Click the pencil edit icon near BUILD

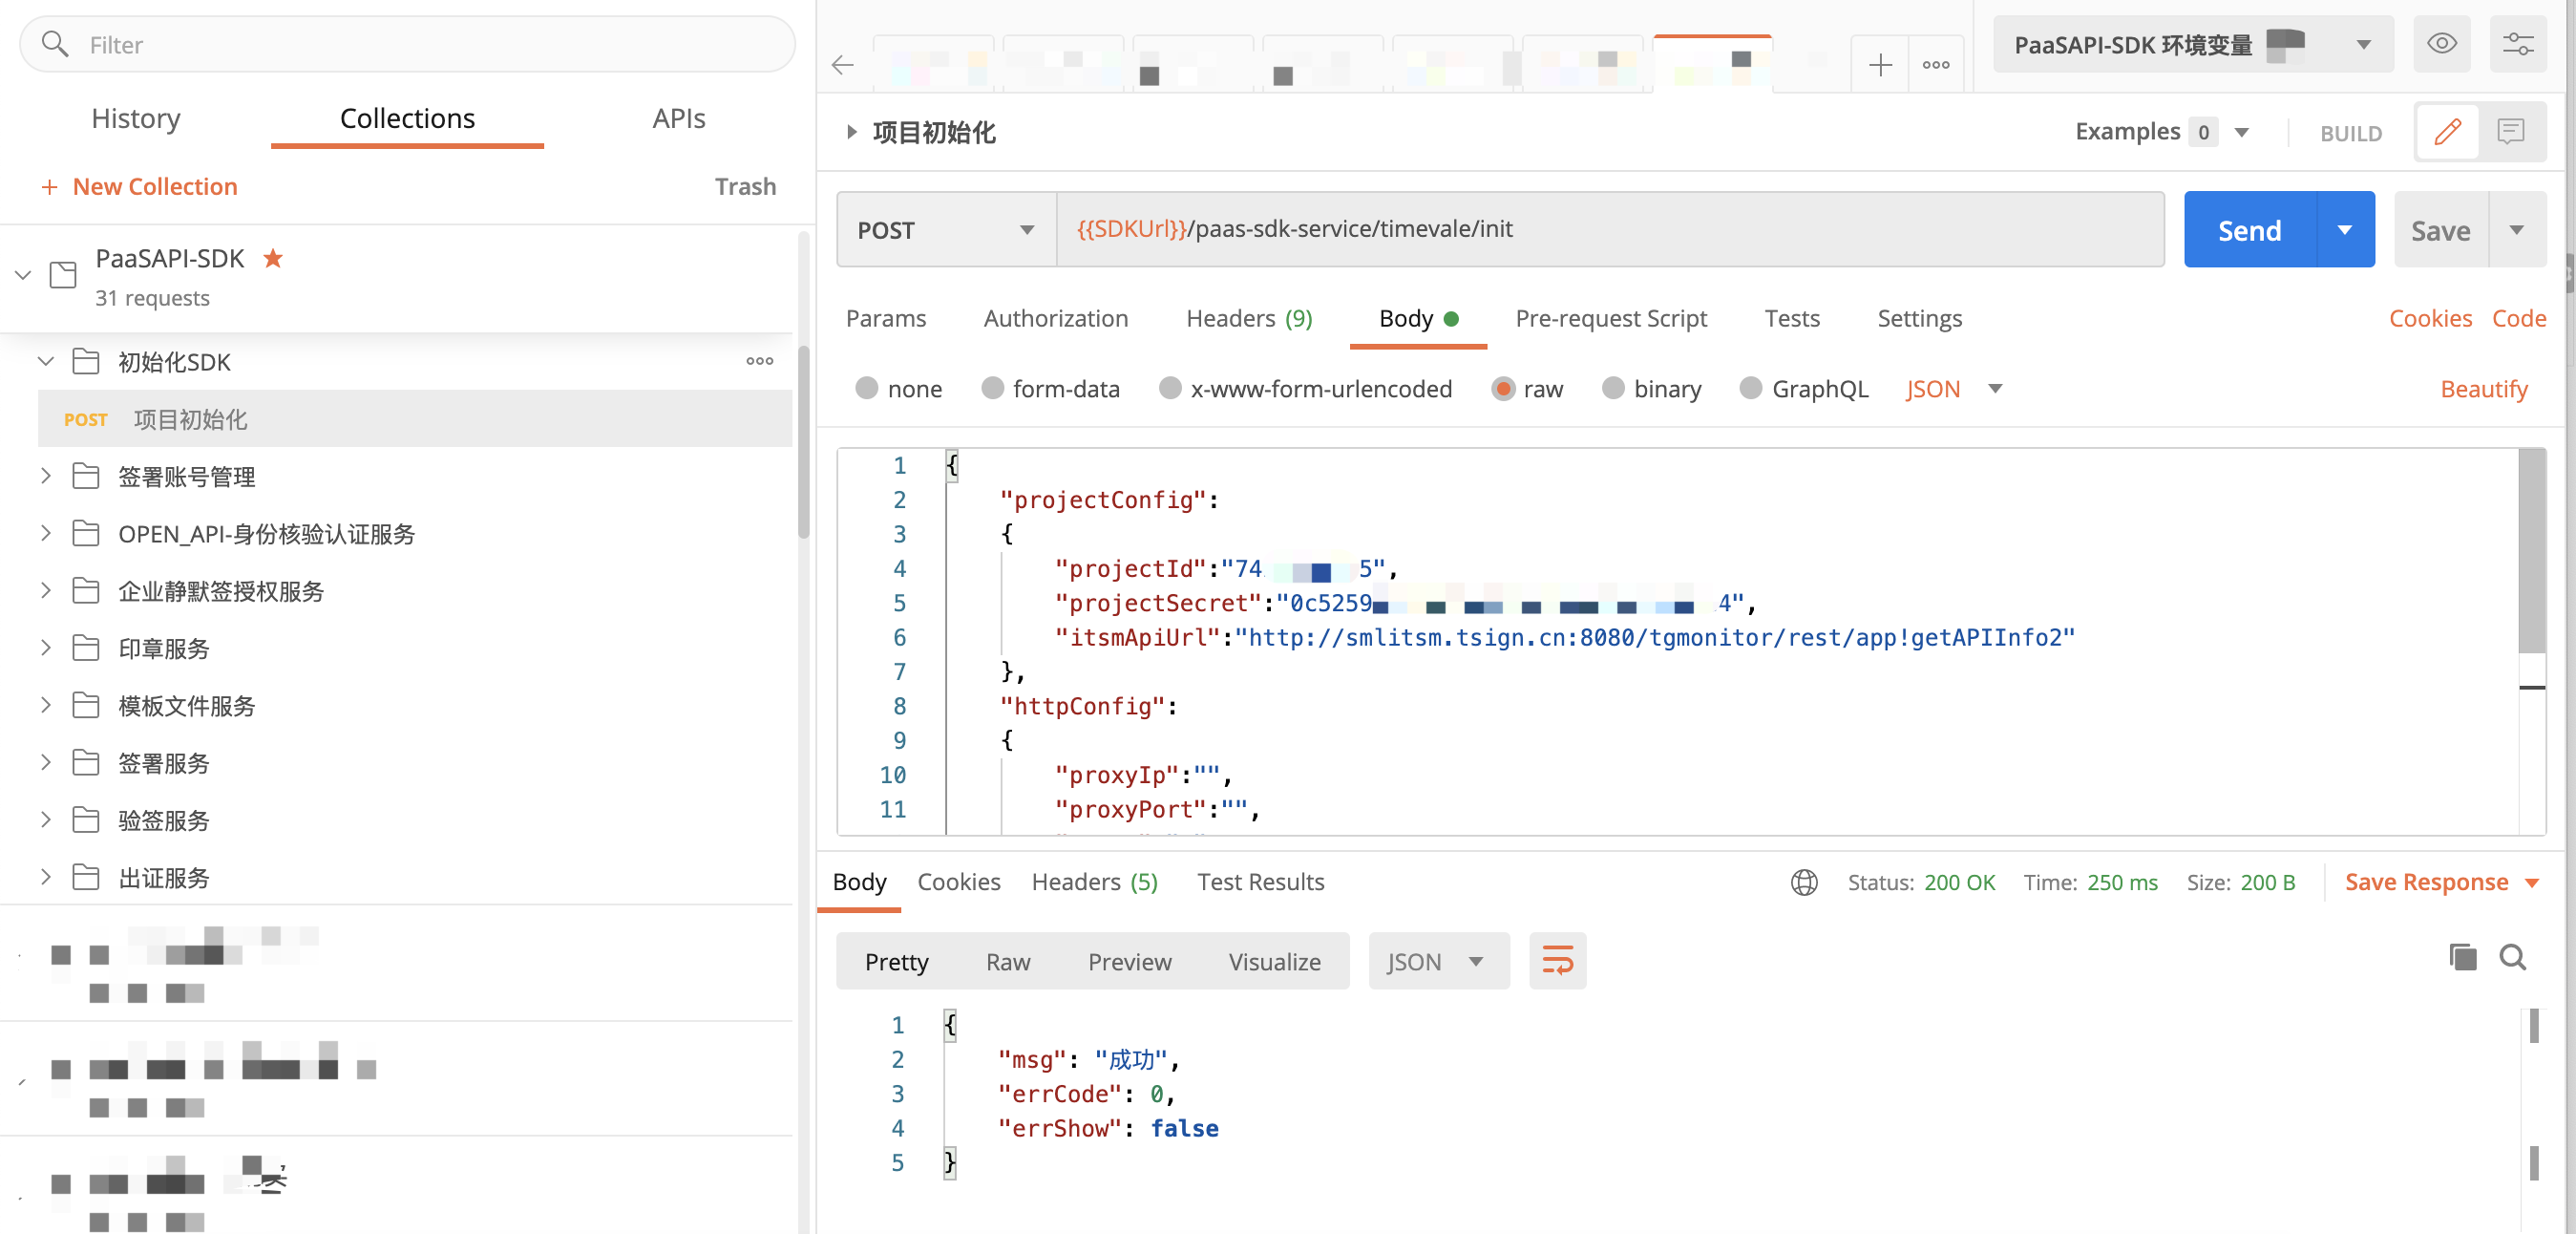pyautogui.click(x=2447, y=132)
